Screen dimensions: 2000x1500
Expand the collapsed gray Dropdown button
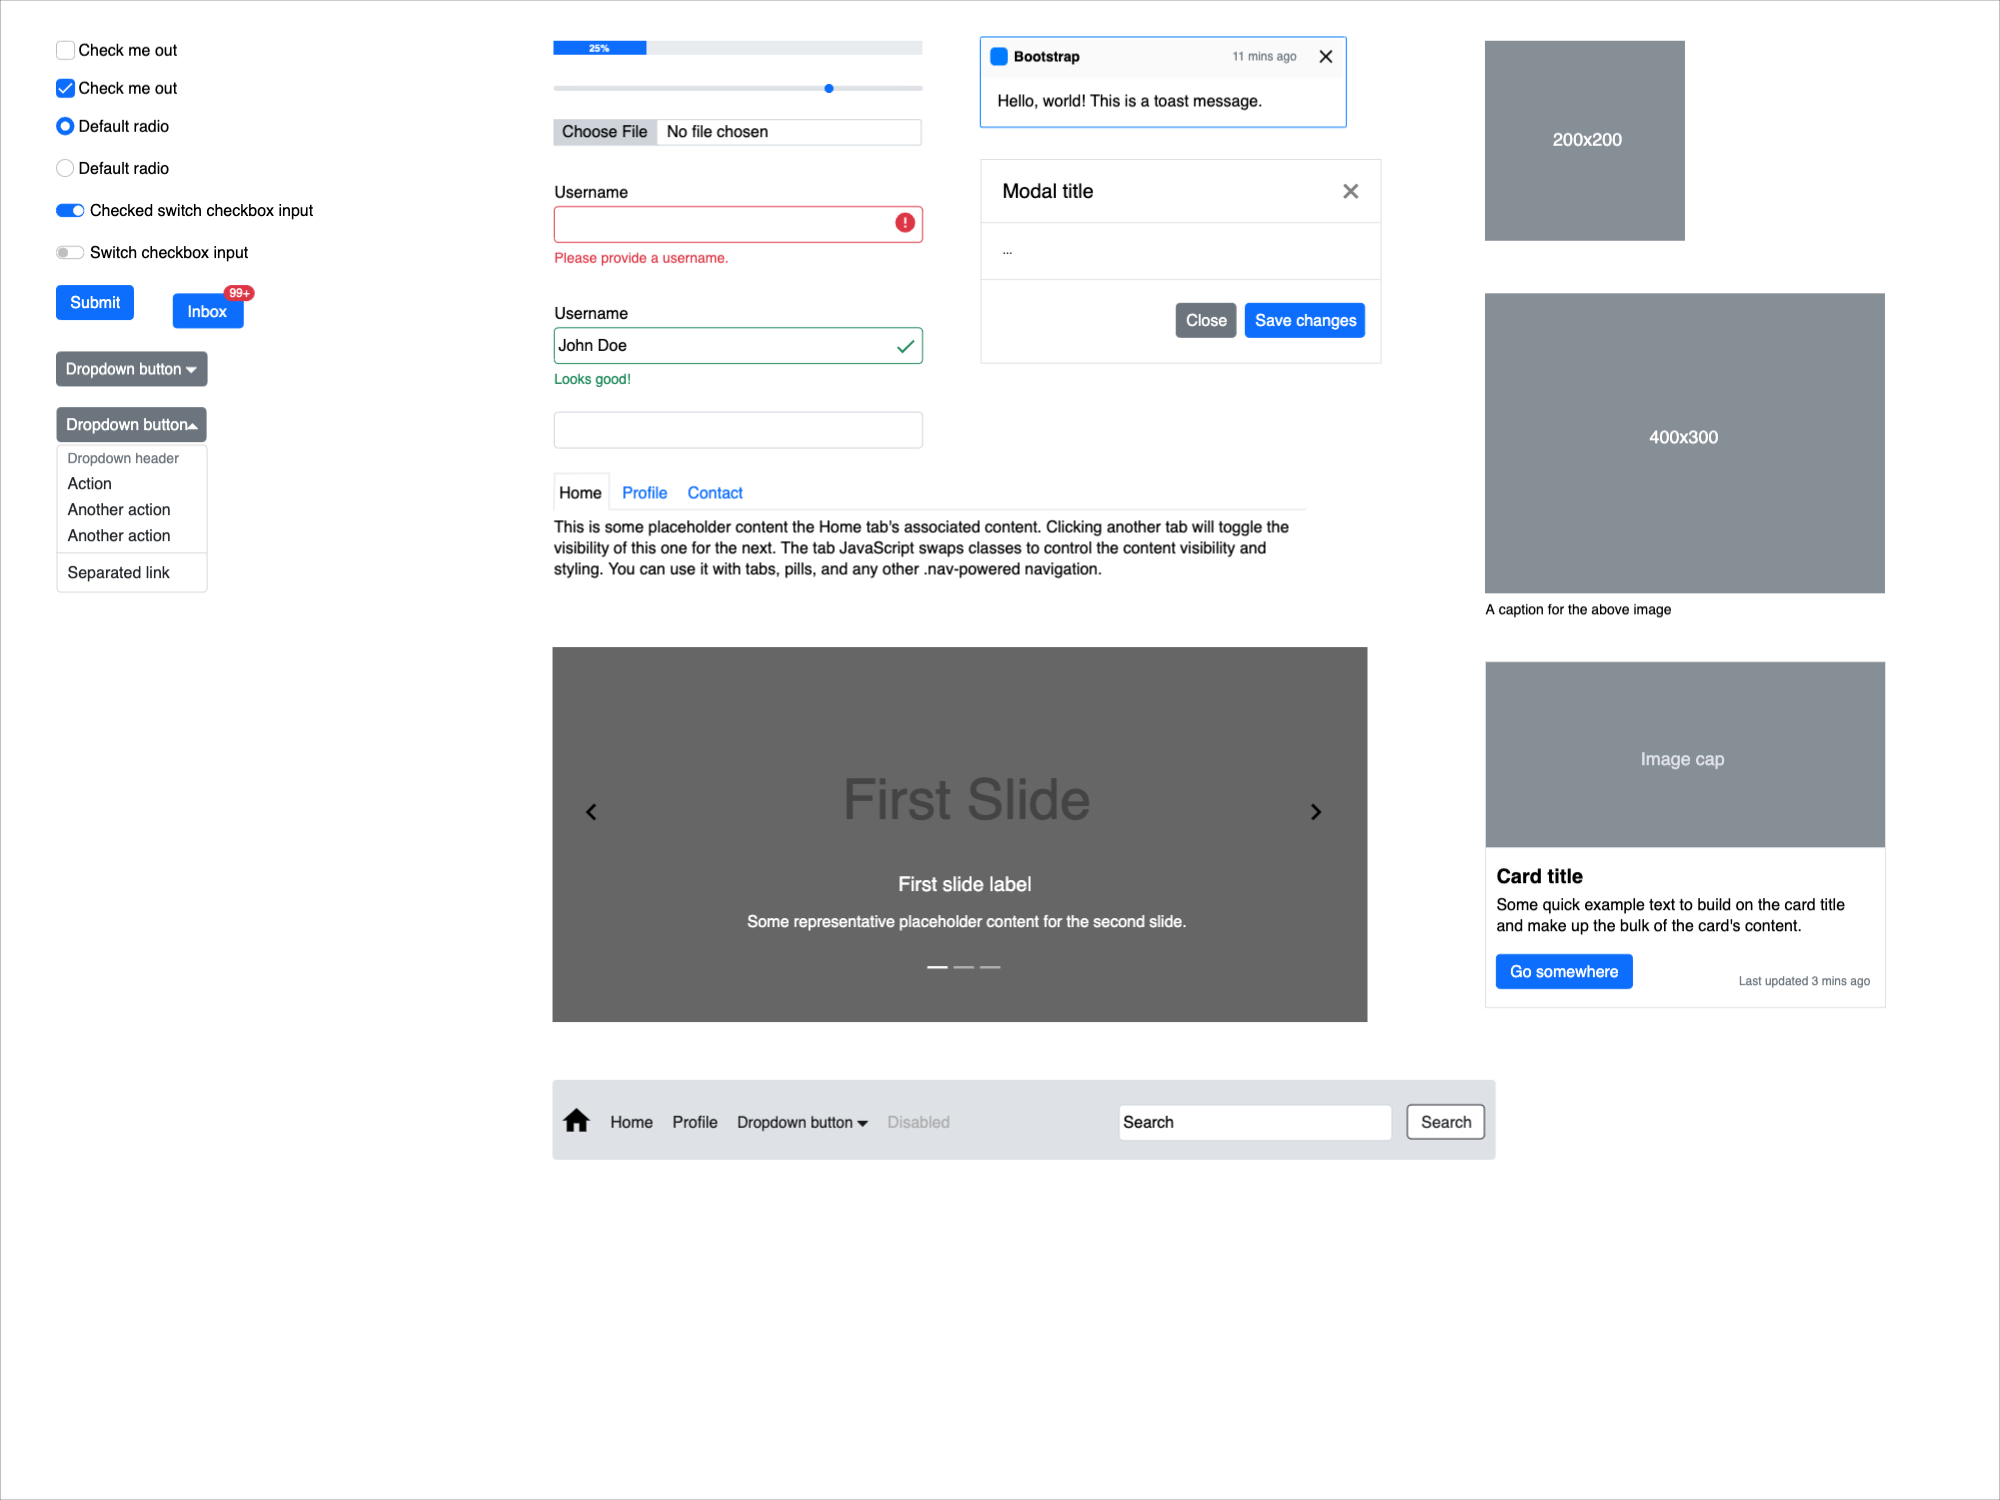tap(131, 369)
